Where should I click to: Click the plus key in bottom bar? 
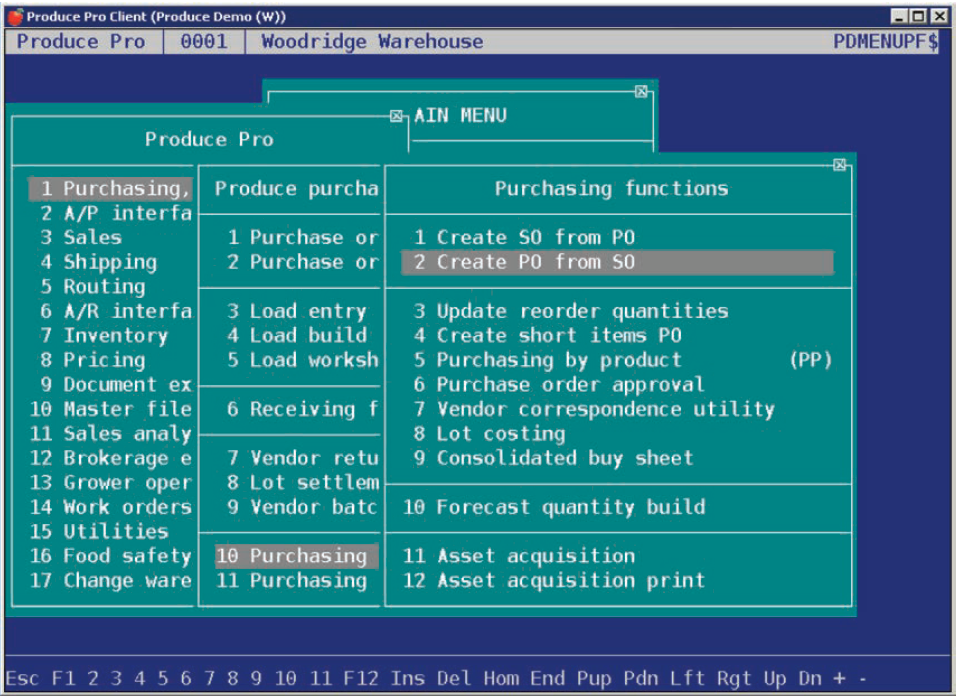point(840,678)
